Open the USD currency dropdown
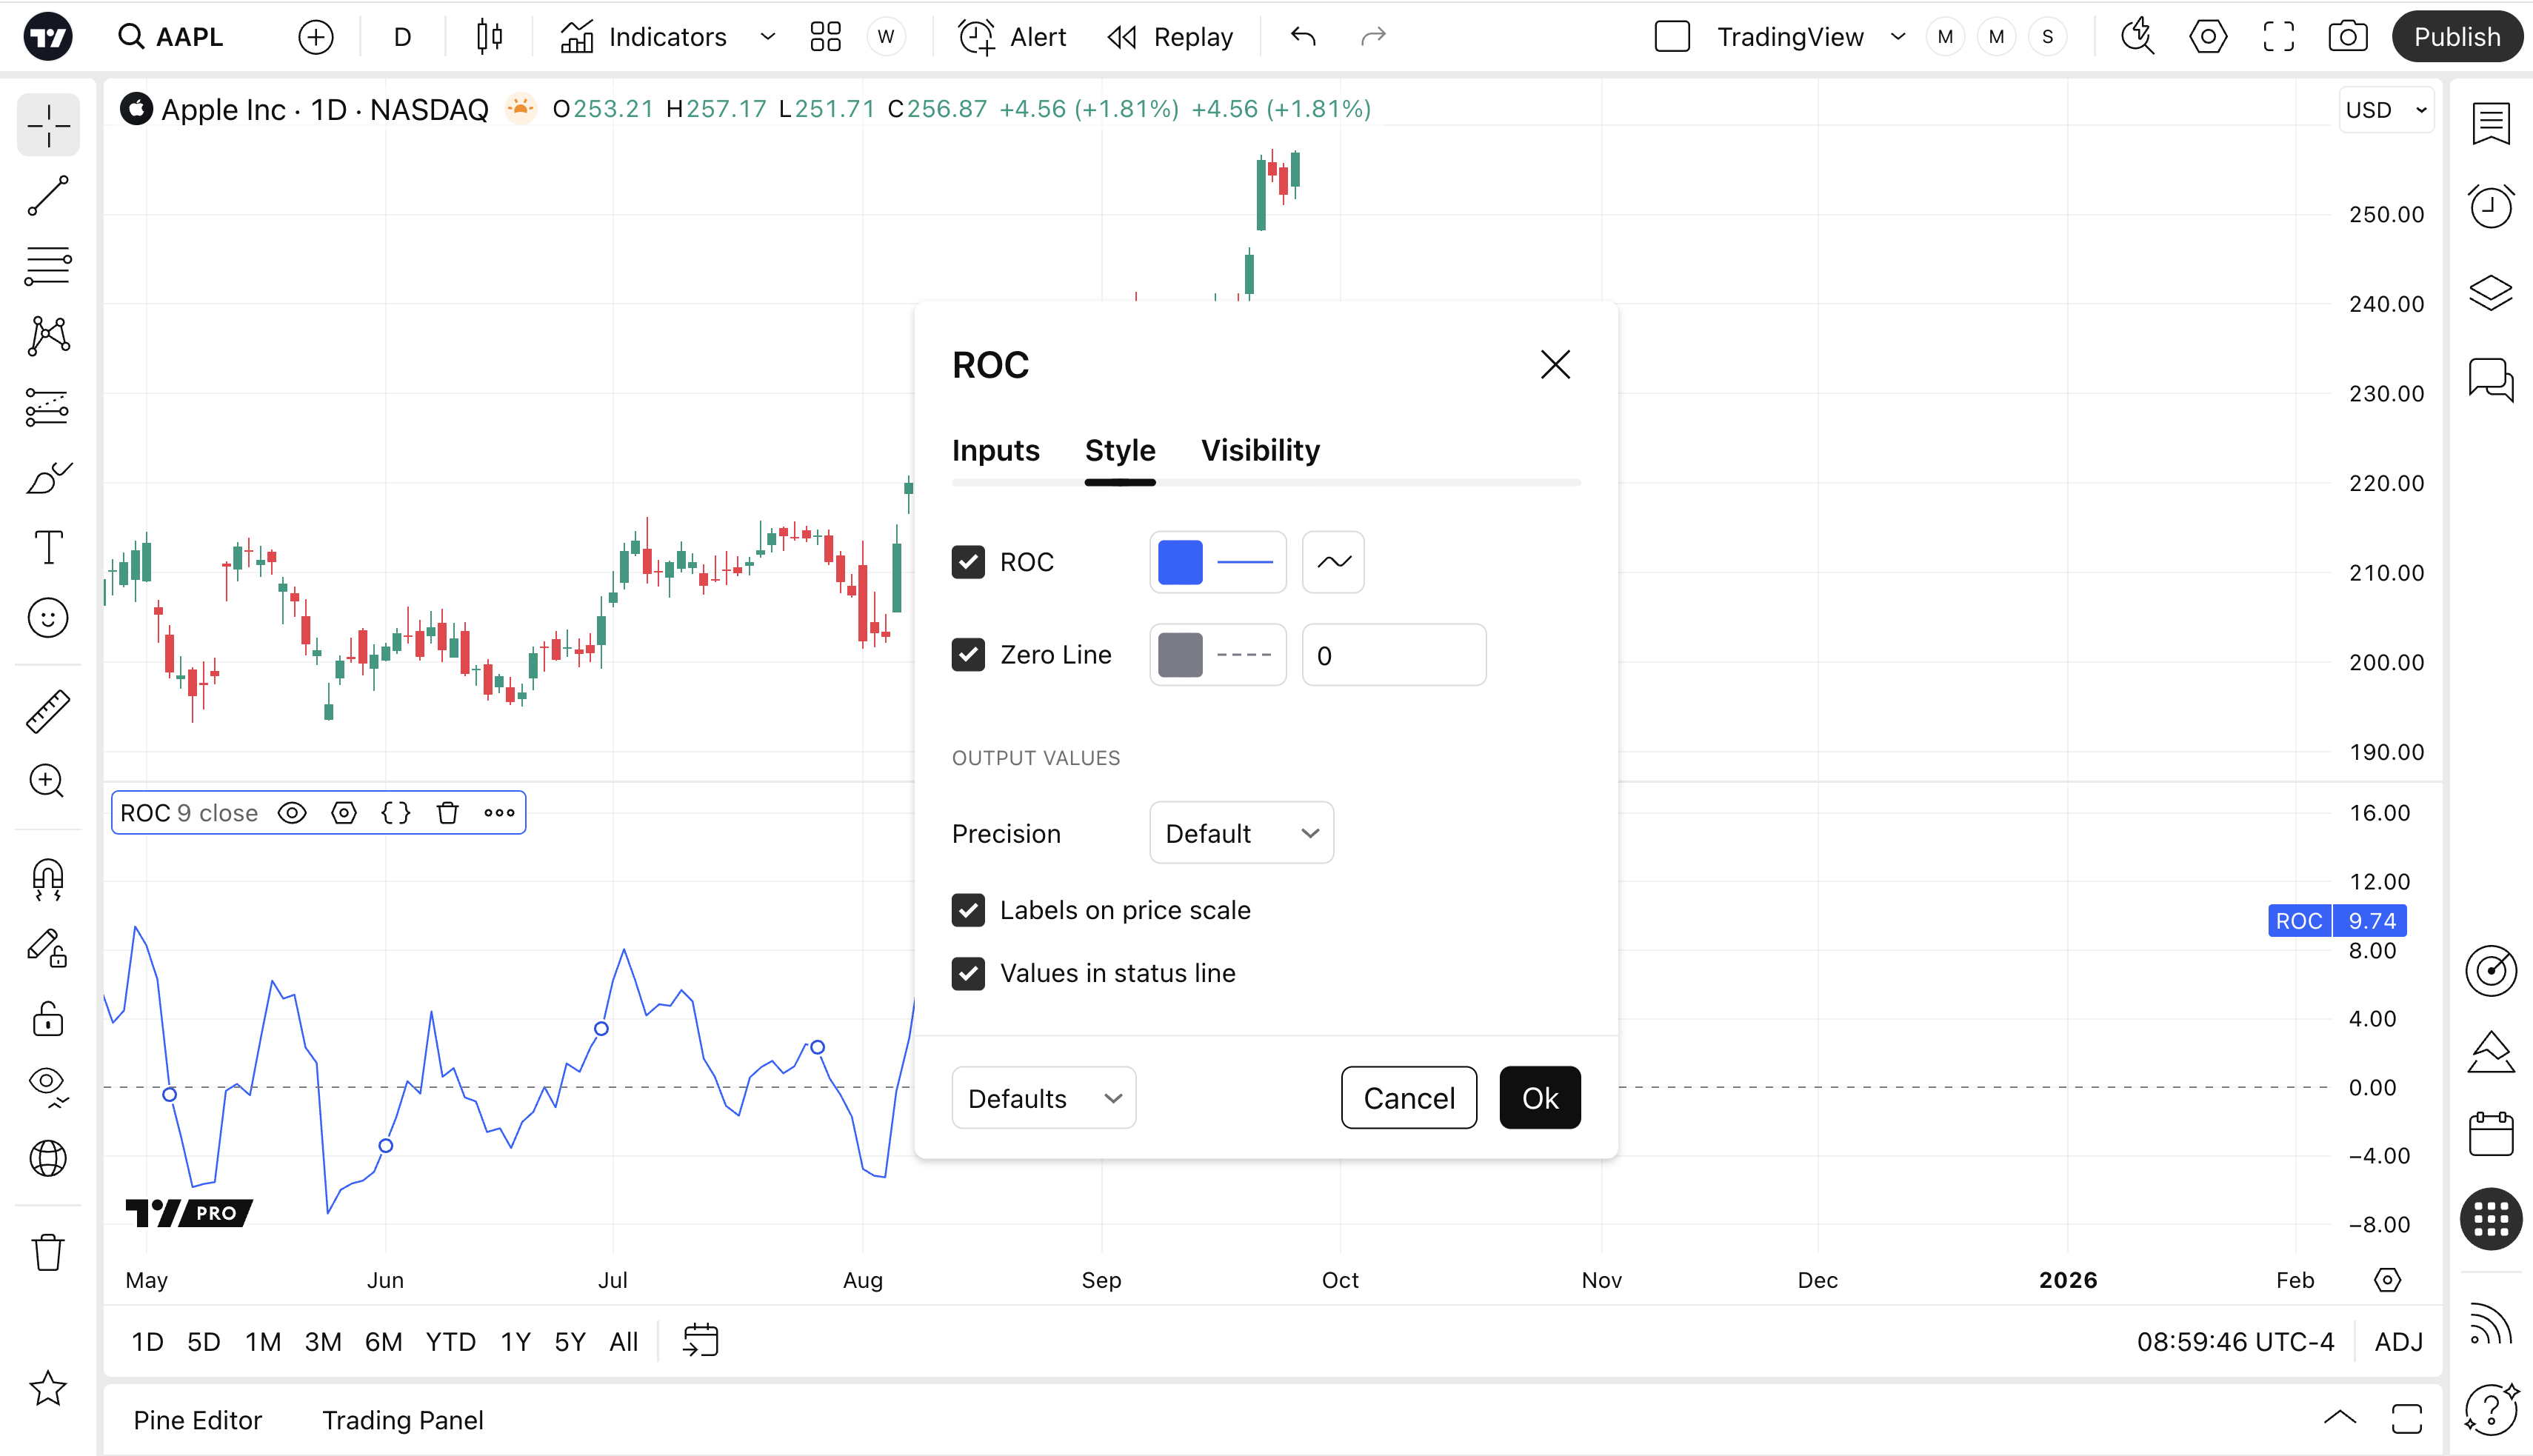Image resolution: width=2533 pixels, height=1456 pixels. 2386,110
